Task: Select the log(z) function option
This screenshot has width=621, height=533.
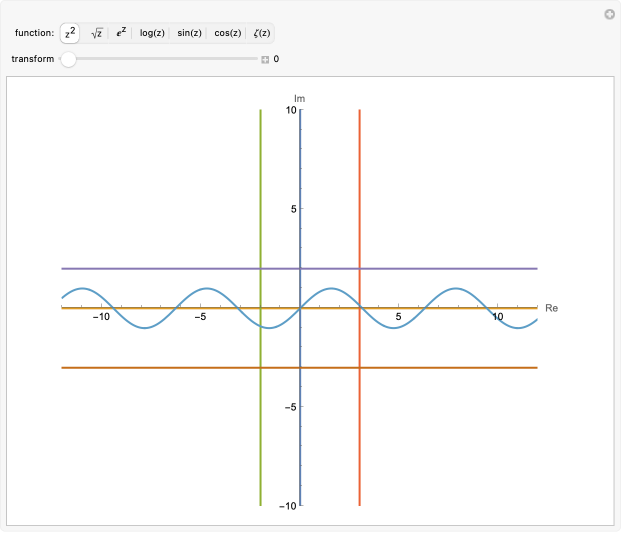Action: point(152,33)
